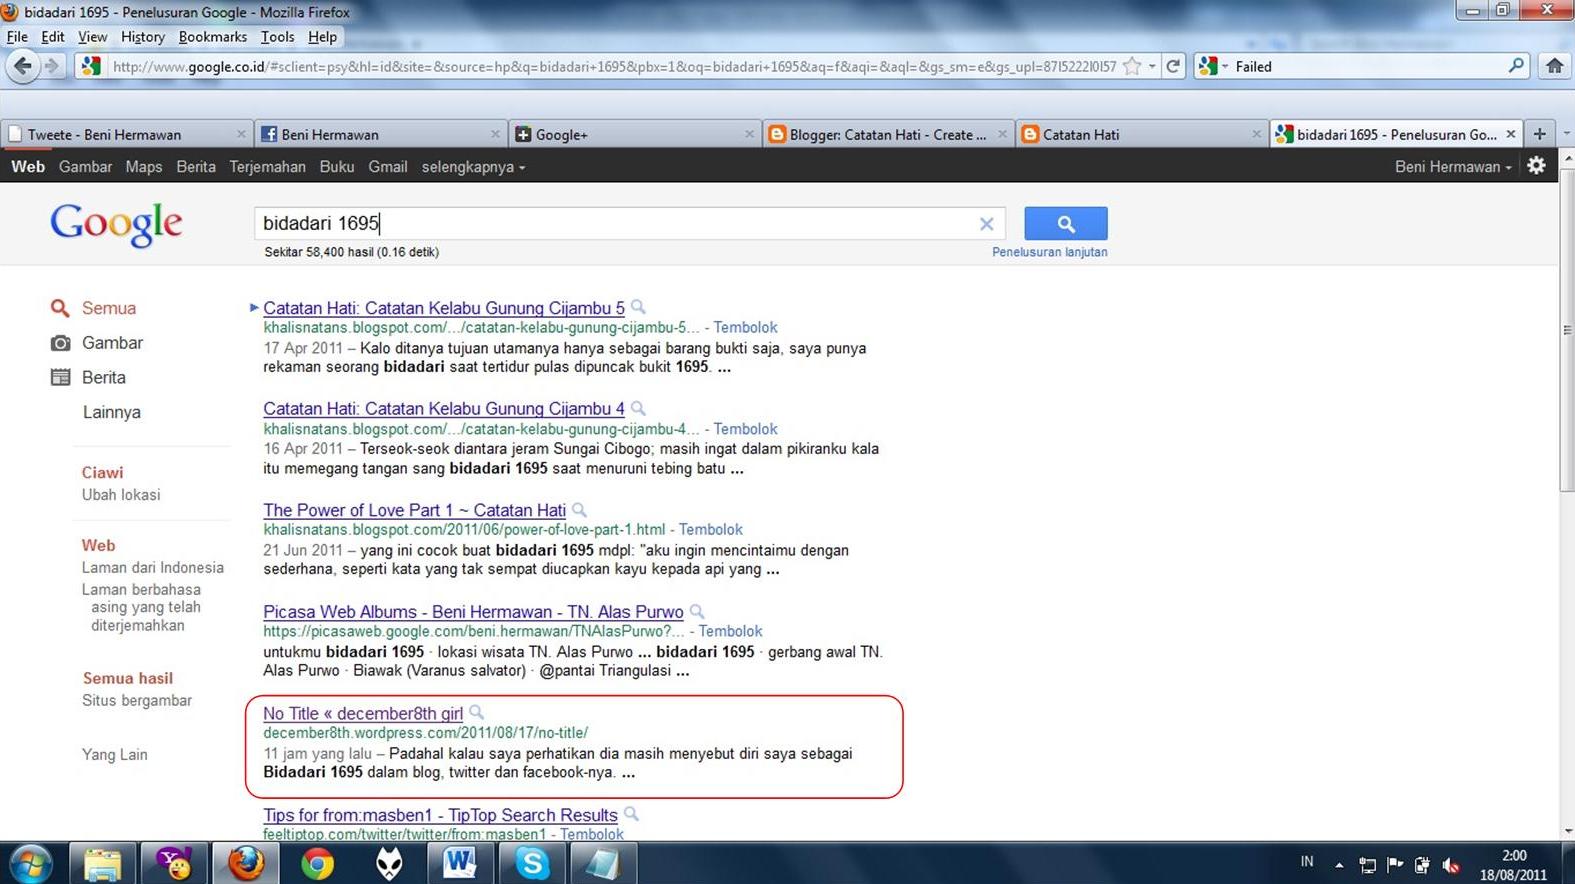The width and height of the screenshot is (1575, 884).
Task: Preview the Catatan Kelabu Gunung Cijambu 5 result
Action: click(638, 308)
